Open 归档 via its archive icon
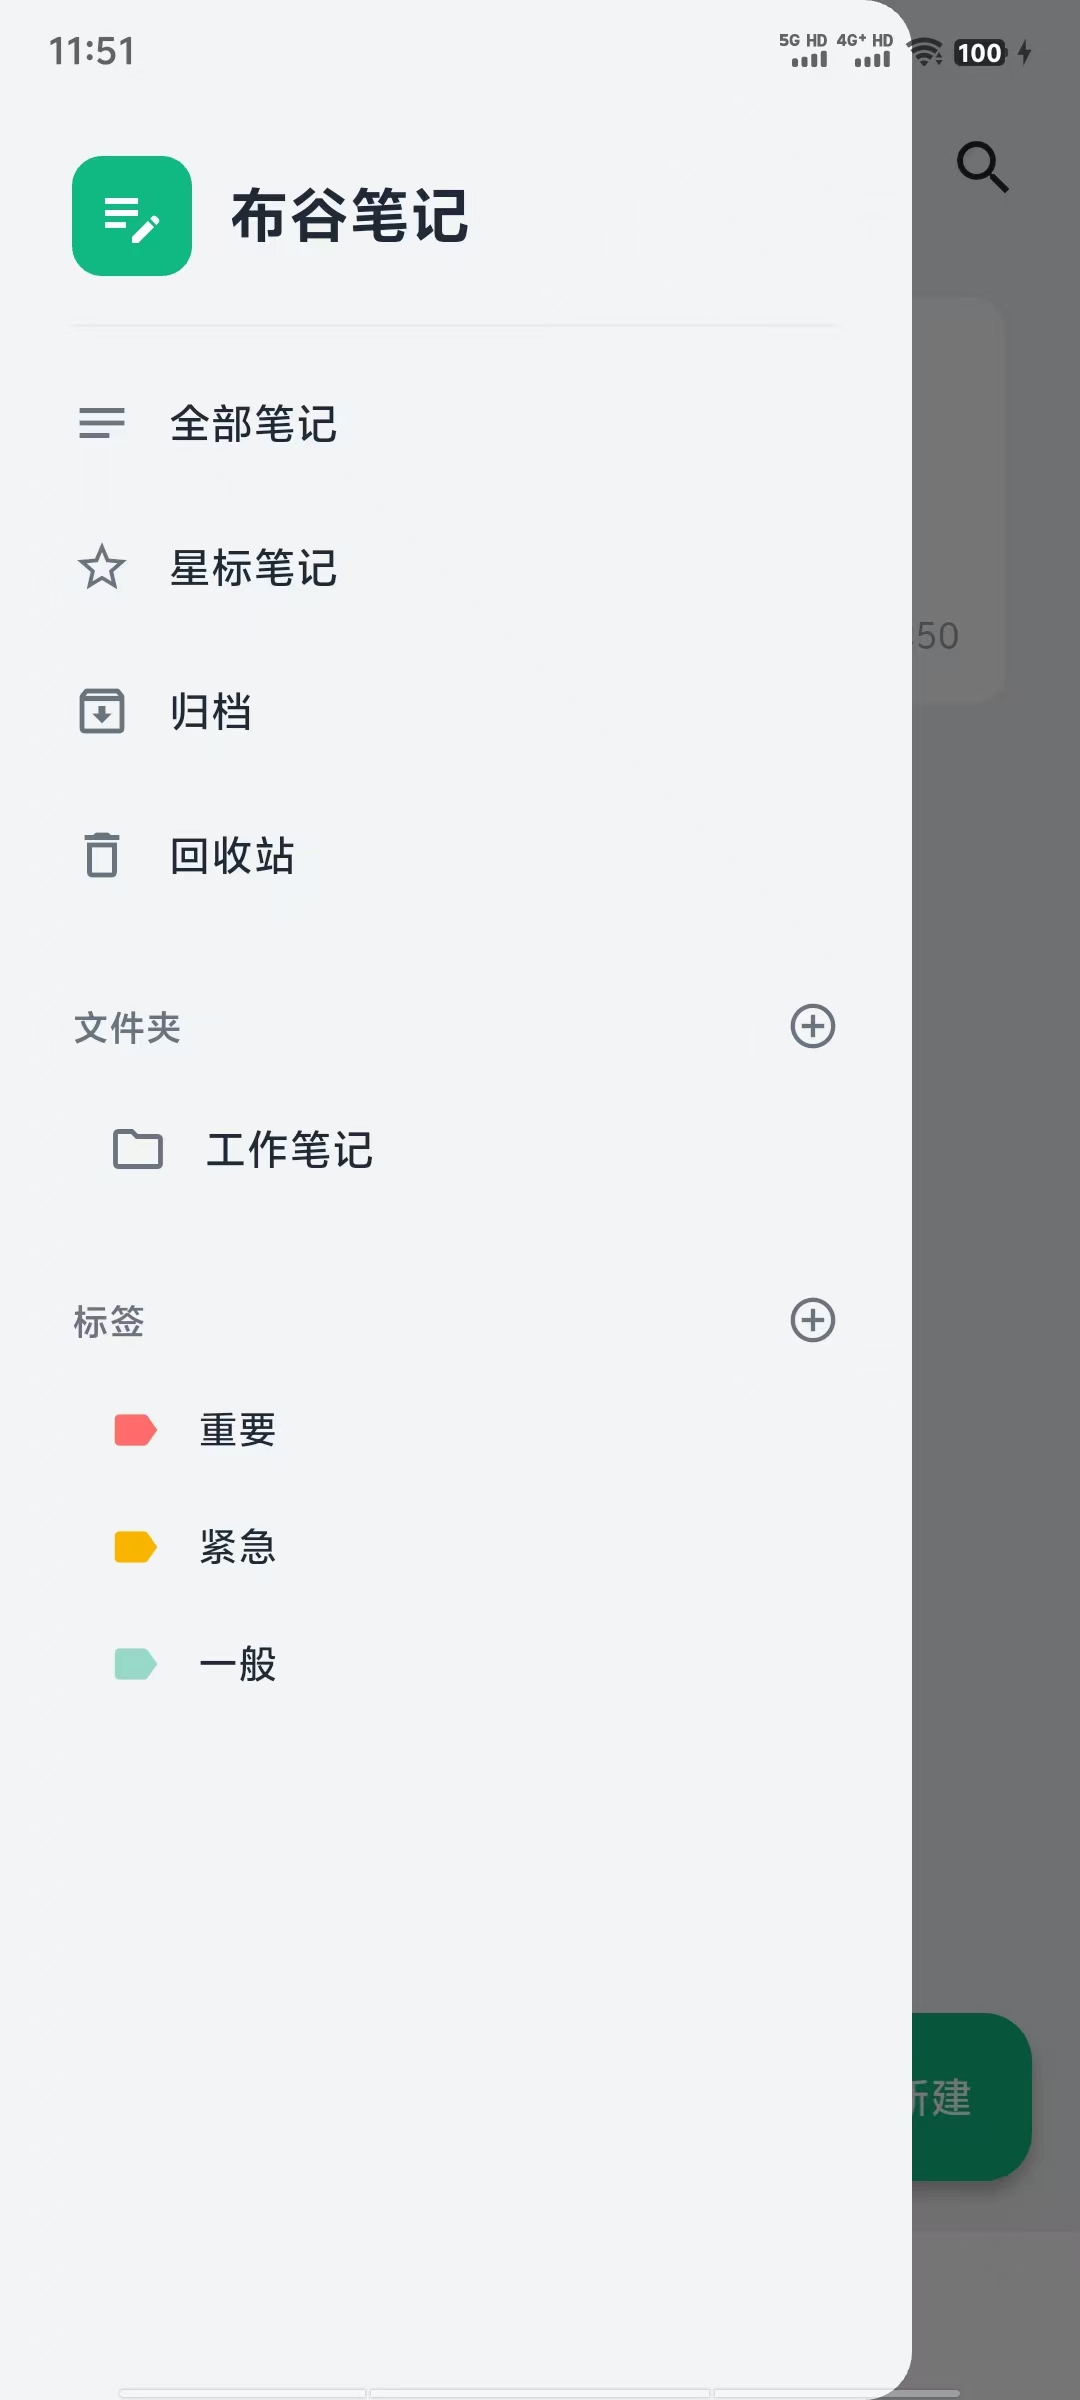The width and height of the screenshot is (1080, 2400). tap(100, 711)
